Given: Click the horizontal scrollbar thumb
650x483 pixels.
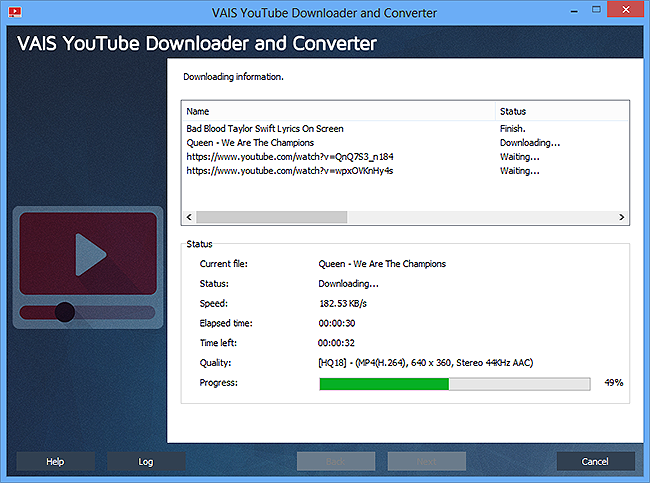Looking at the screenshot, I should (272, 217).
